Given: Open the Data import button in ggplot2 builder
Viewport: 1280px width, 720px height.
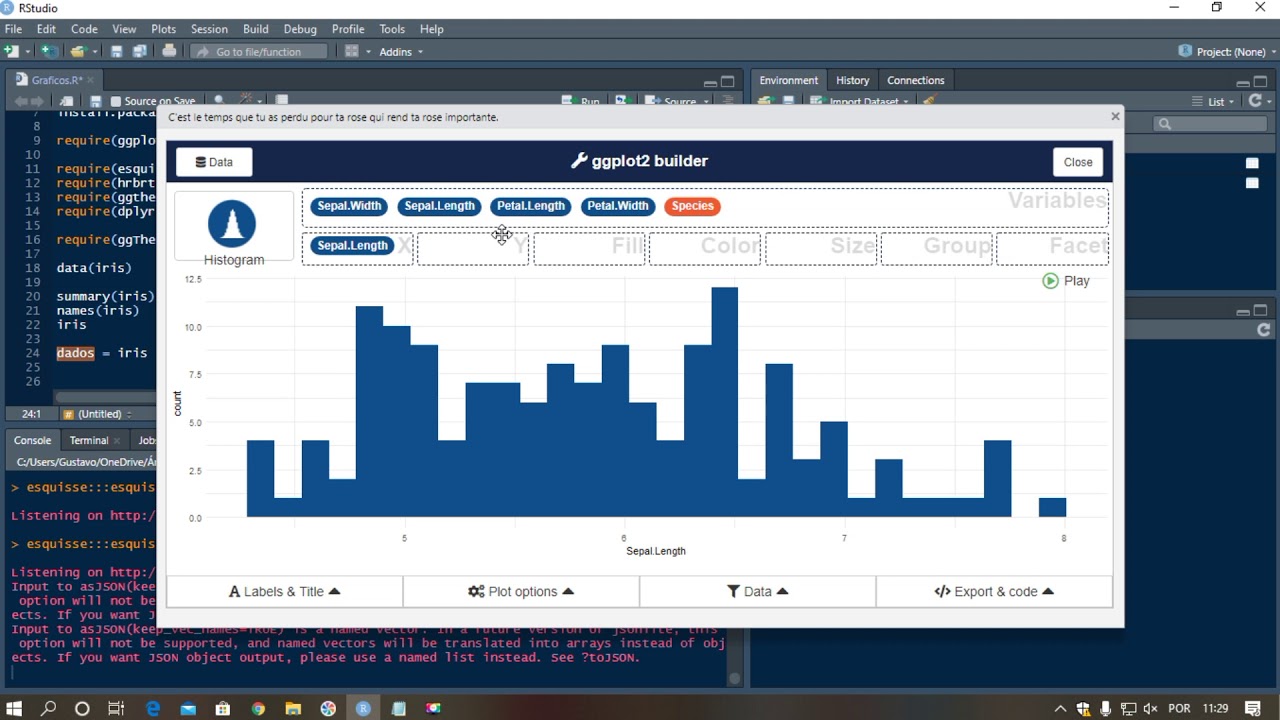Looking at the screenshot, I should pyautogui.click(x=214, y=162).
